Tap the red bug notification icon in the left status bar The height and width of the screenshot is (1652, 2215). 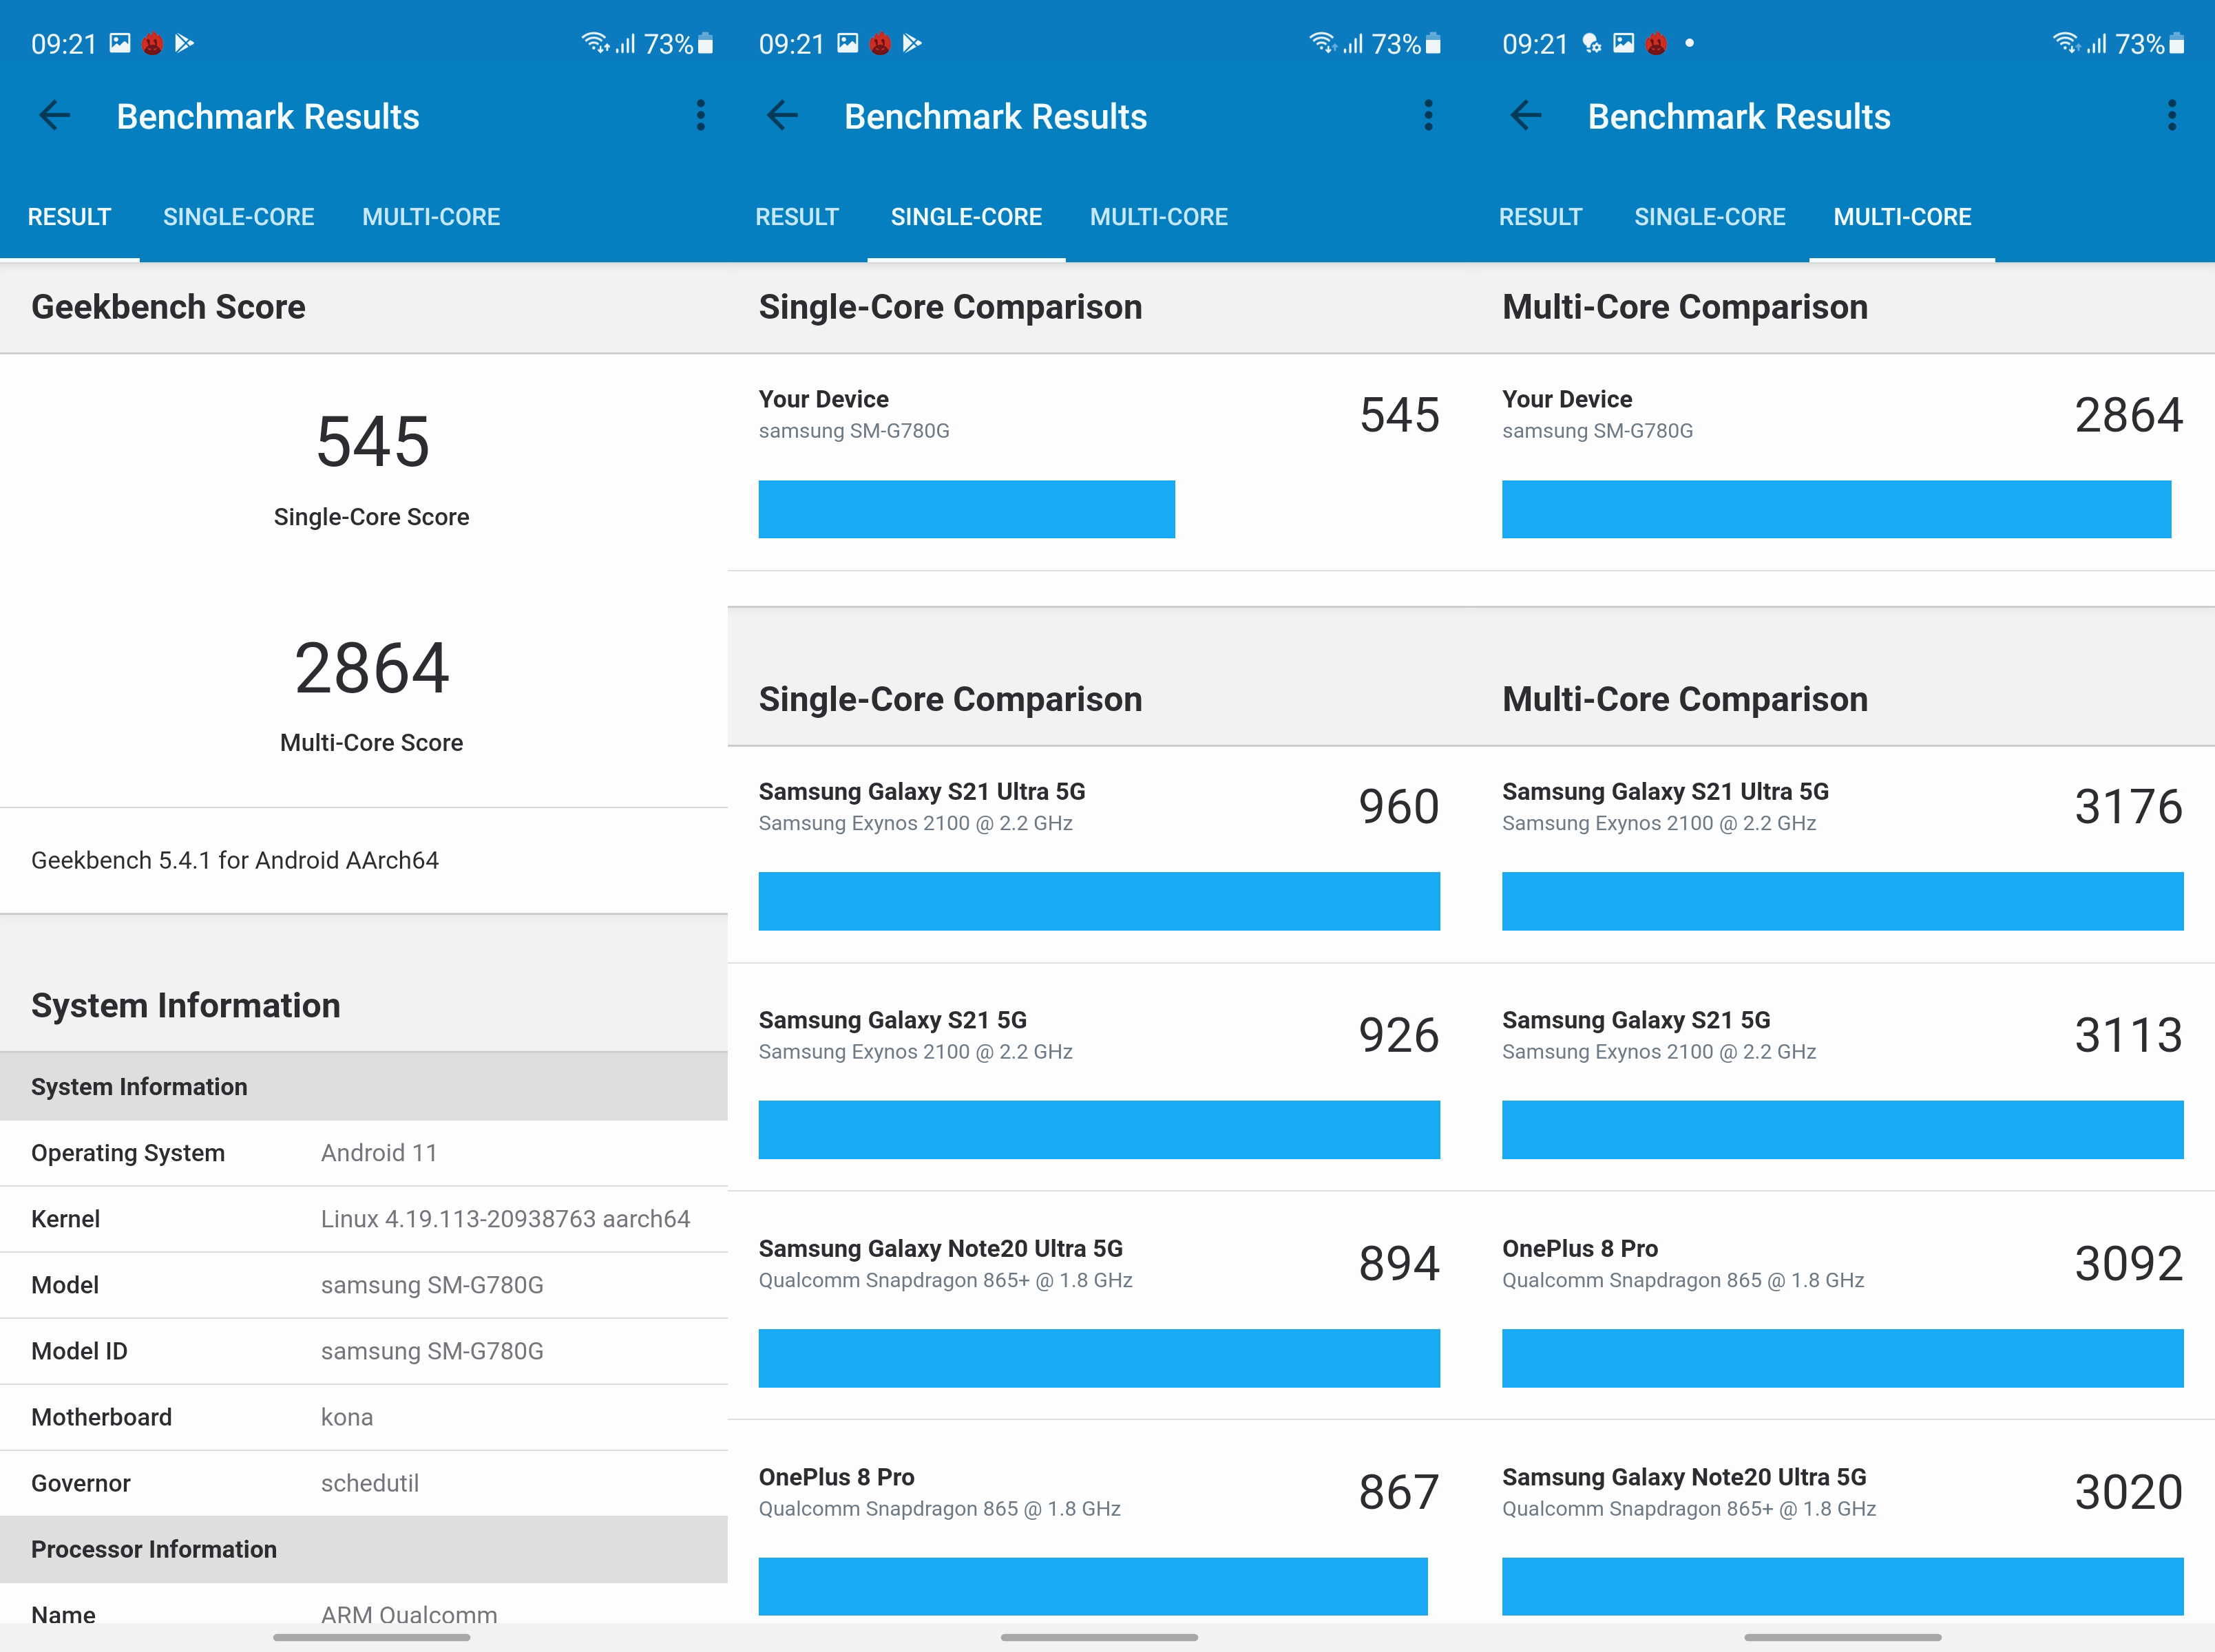pos(152,44)
